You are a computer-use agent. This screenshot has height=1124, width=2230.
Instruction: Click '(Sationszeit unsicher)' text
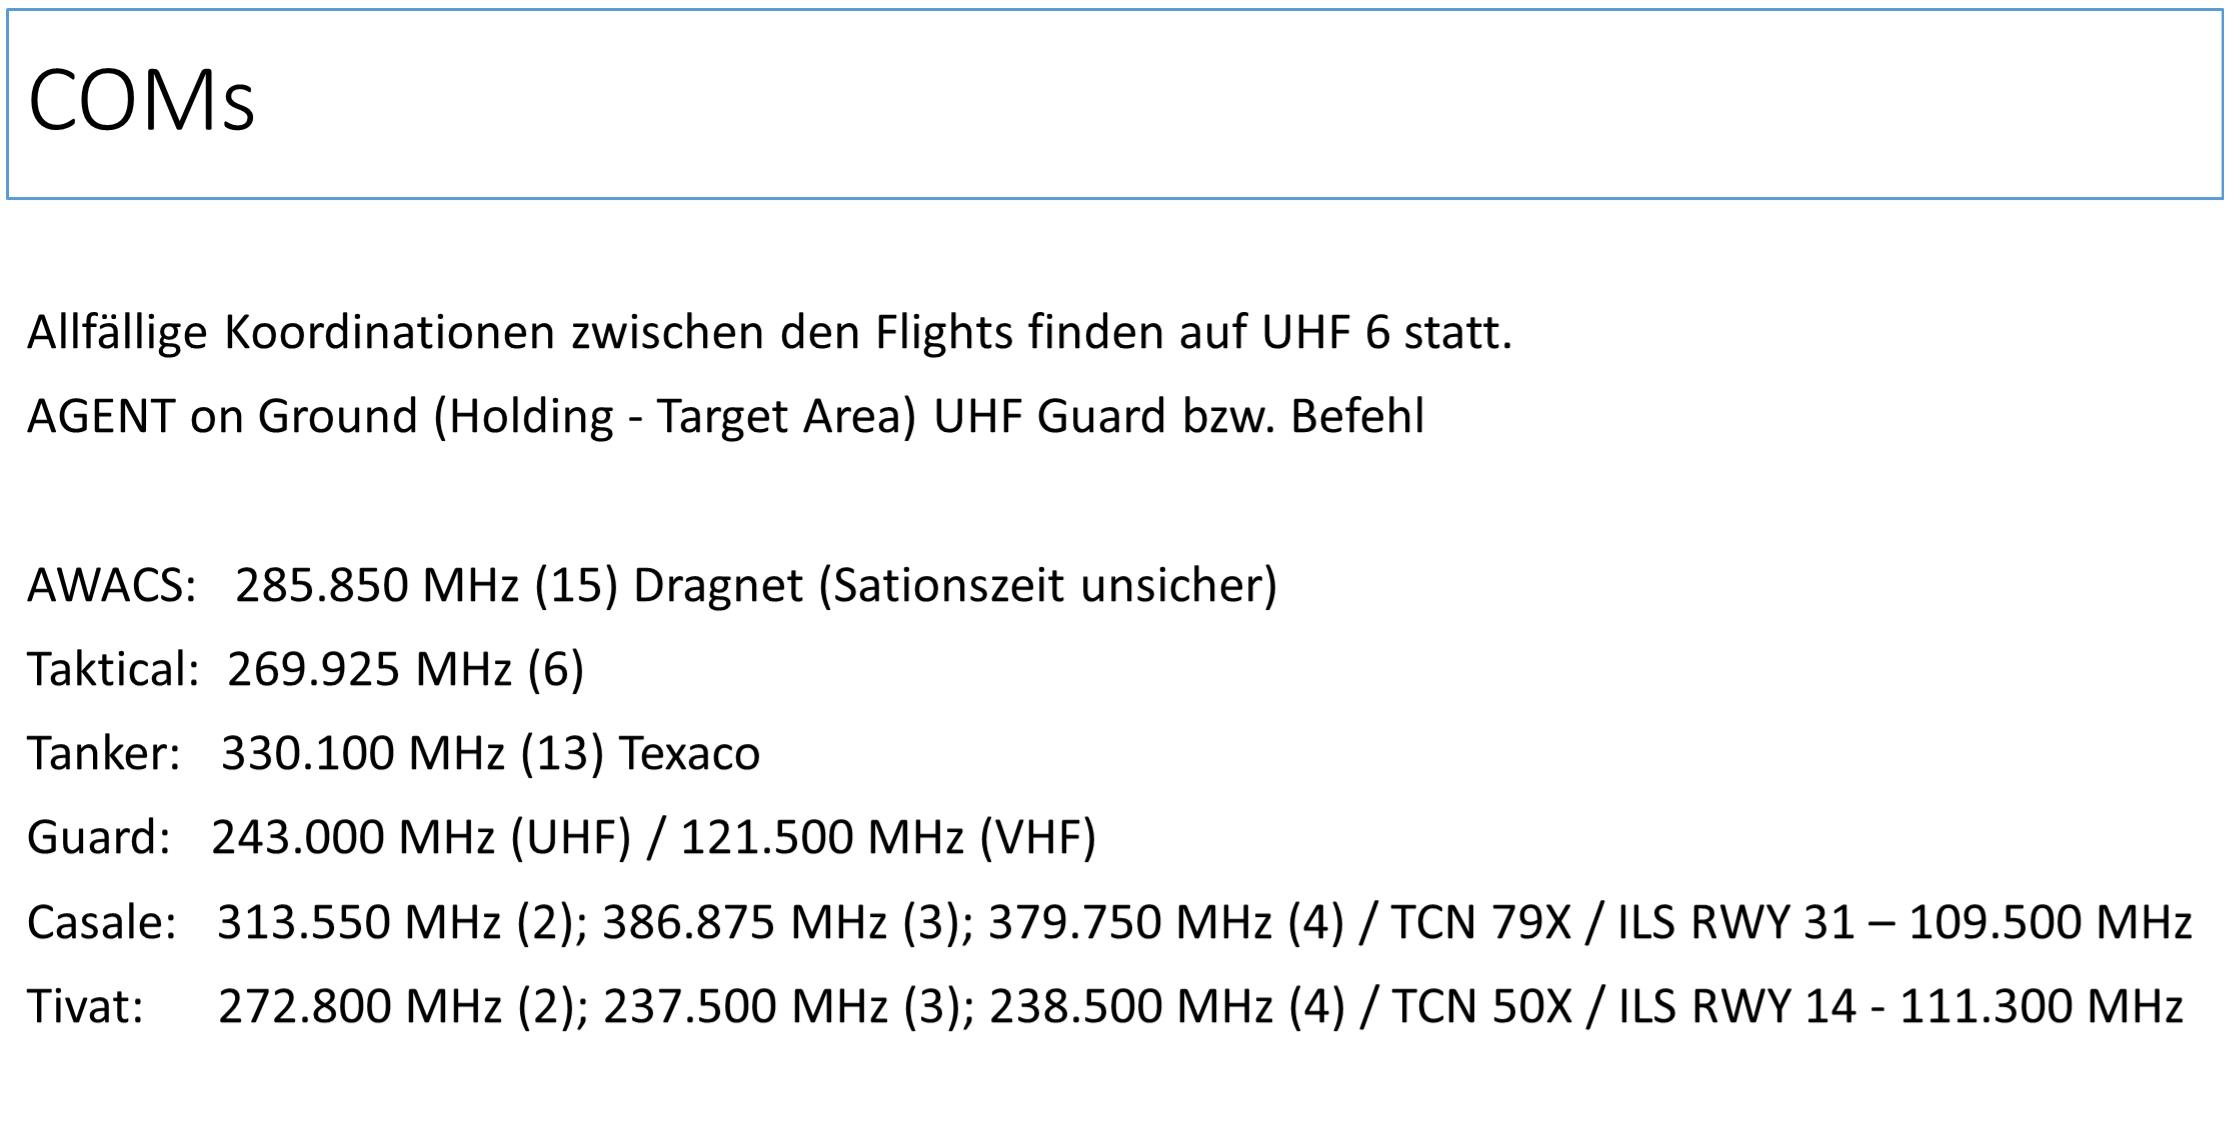(x=1048, y=585)
